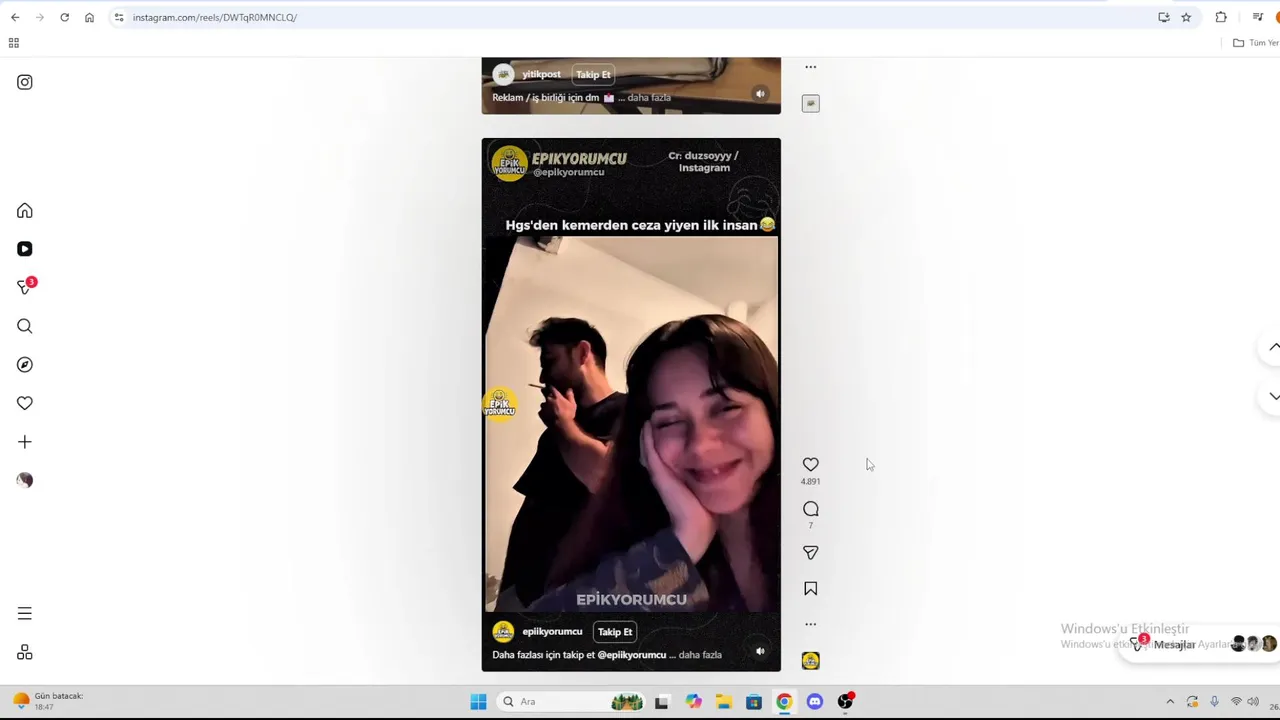Open the audio thumbnail of the yitikpost reel

[x=811, y=103]
